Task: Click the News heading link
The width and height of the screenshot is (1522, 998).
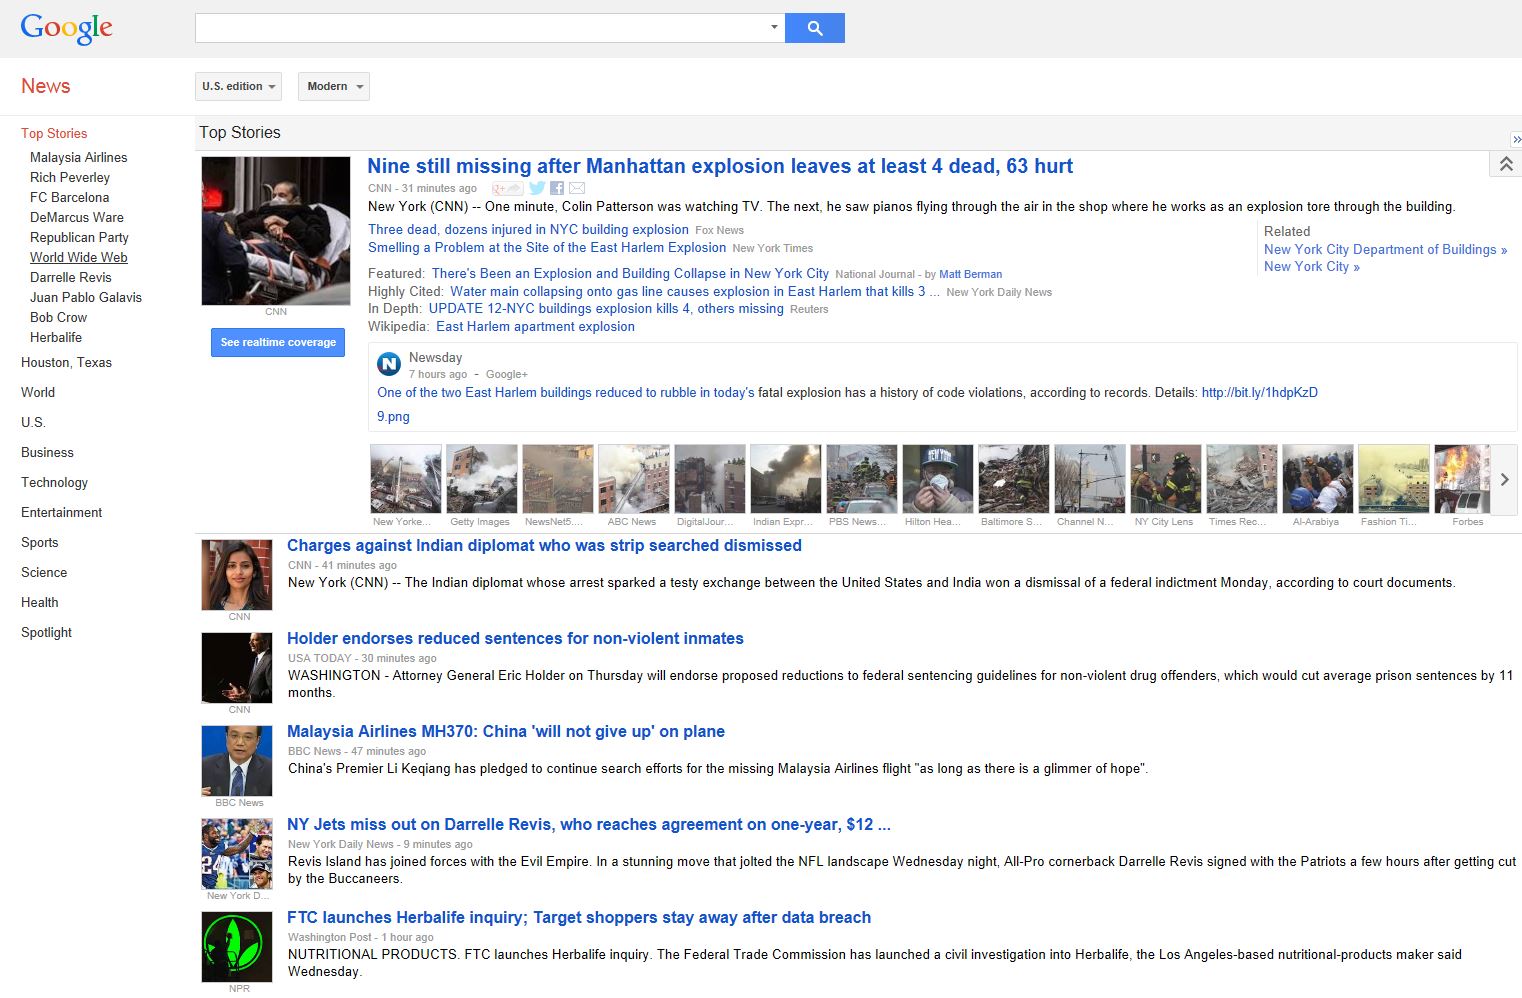Action: point(46,86)
